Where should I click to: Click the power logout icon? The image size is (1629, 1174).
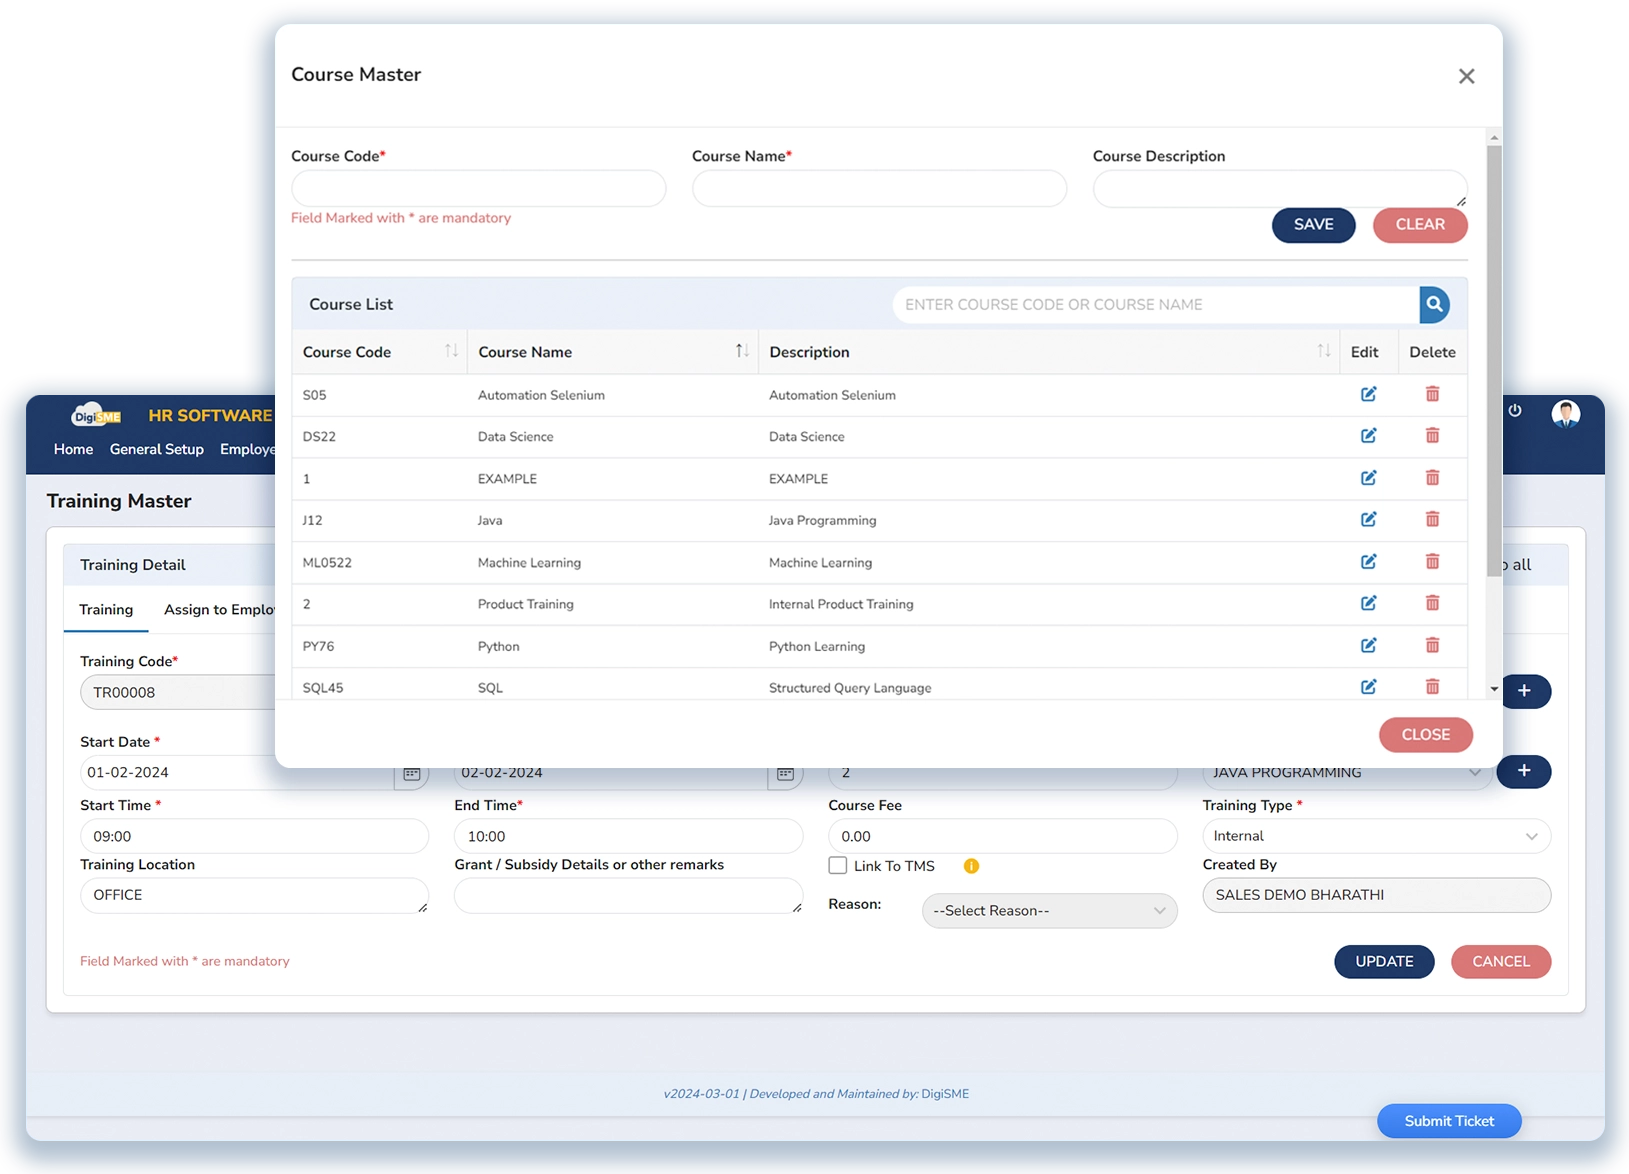(x=1515, y=411)
